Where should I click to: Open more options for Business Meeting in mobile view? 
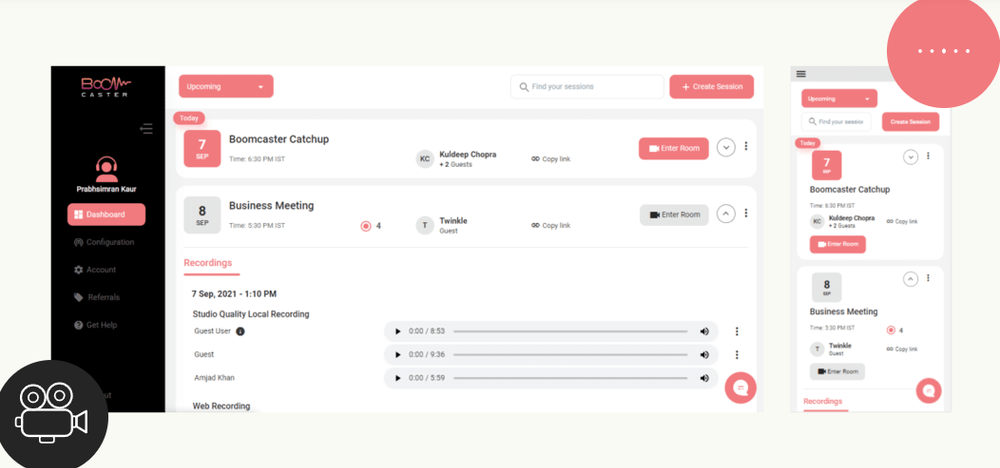[928, 278]
